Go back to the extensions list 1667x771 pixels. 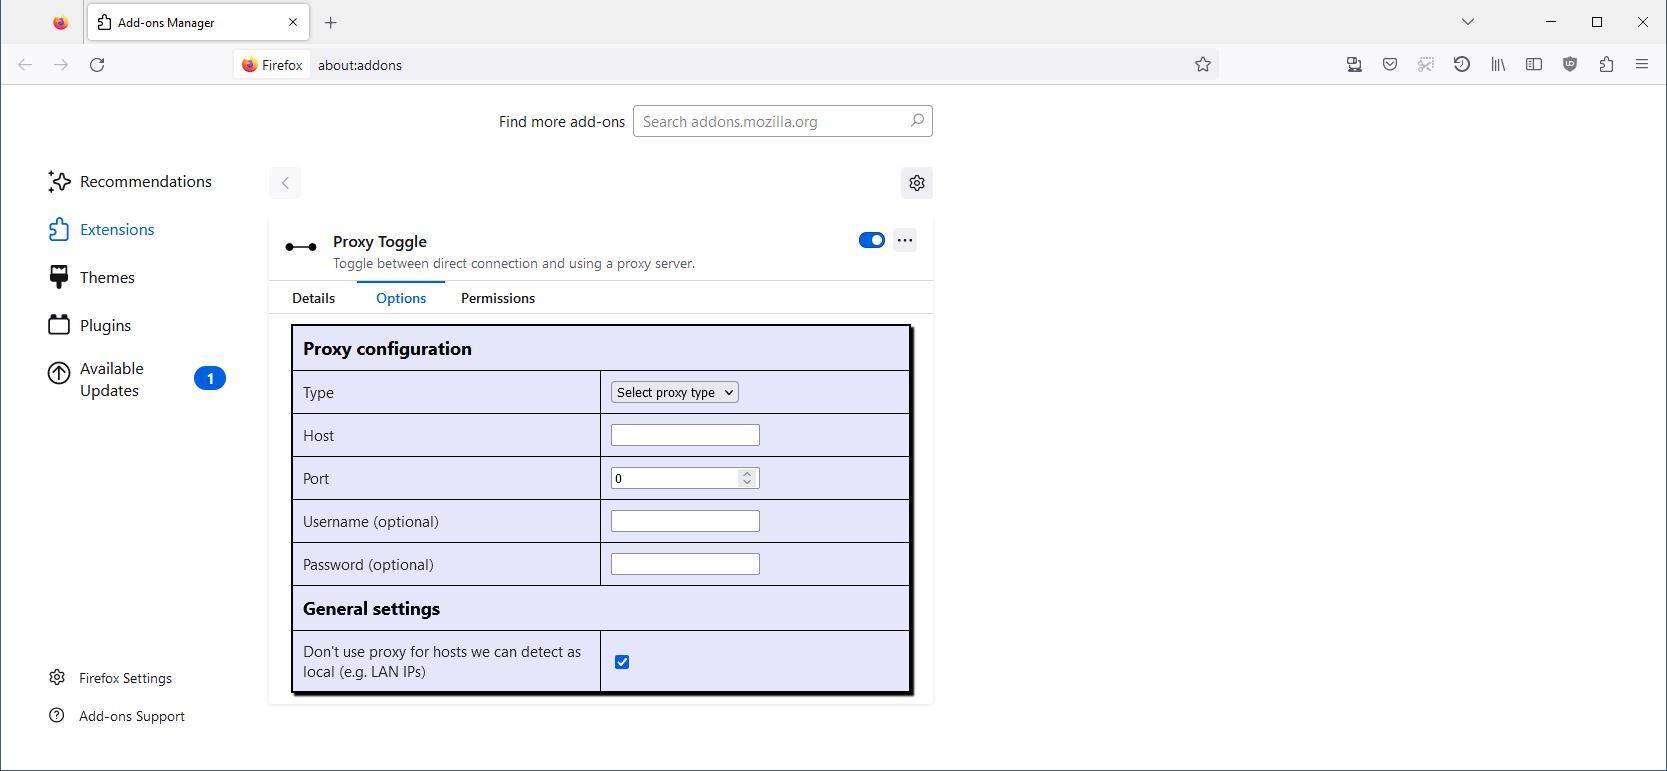click(x=285, y=183)
